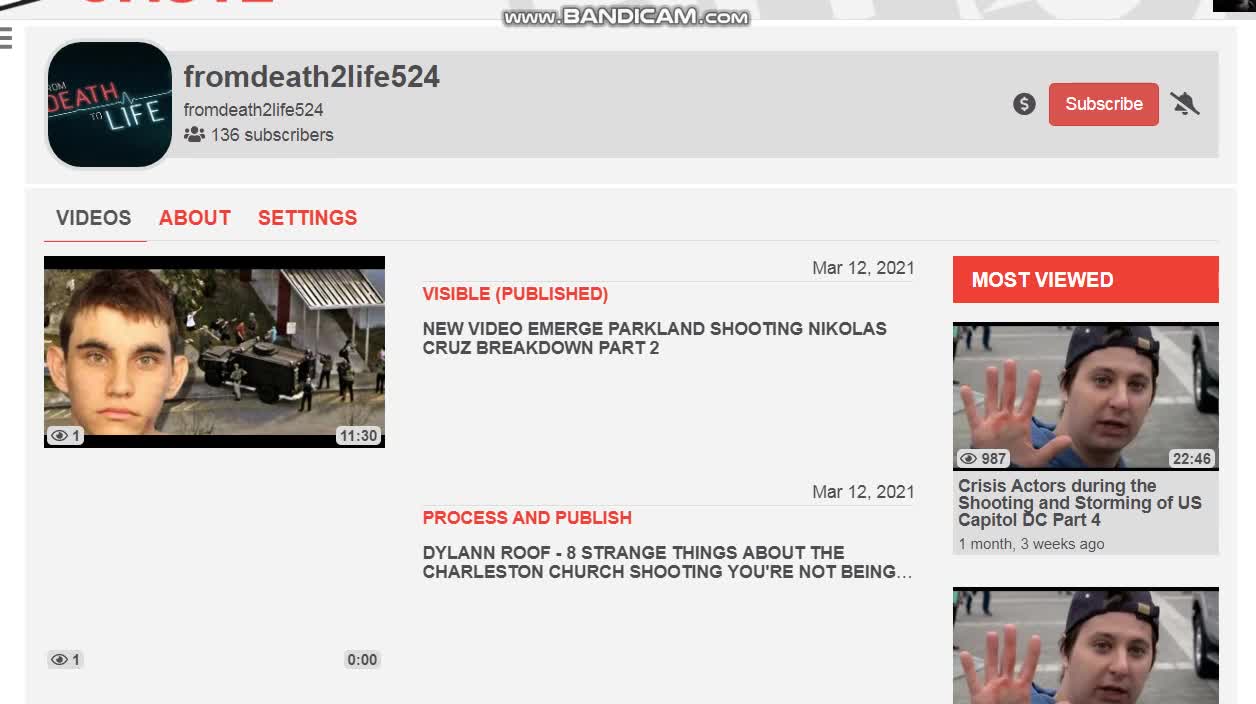
Task: Click the view count eye icon beside 0:00
Action: (59, 660)
